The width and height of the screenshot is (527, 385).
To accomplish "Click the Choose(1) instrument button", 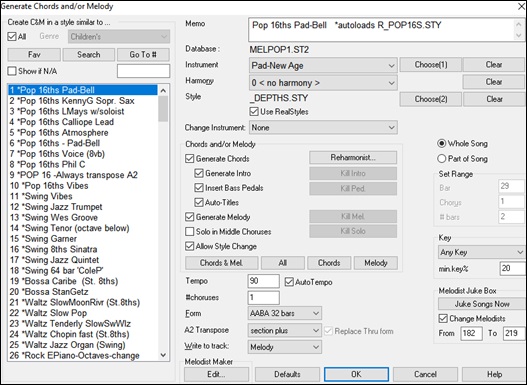I will pyautogui.click(x=431, y=65).
